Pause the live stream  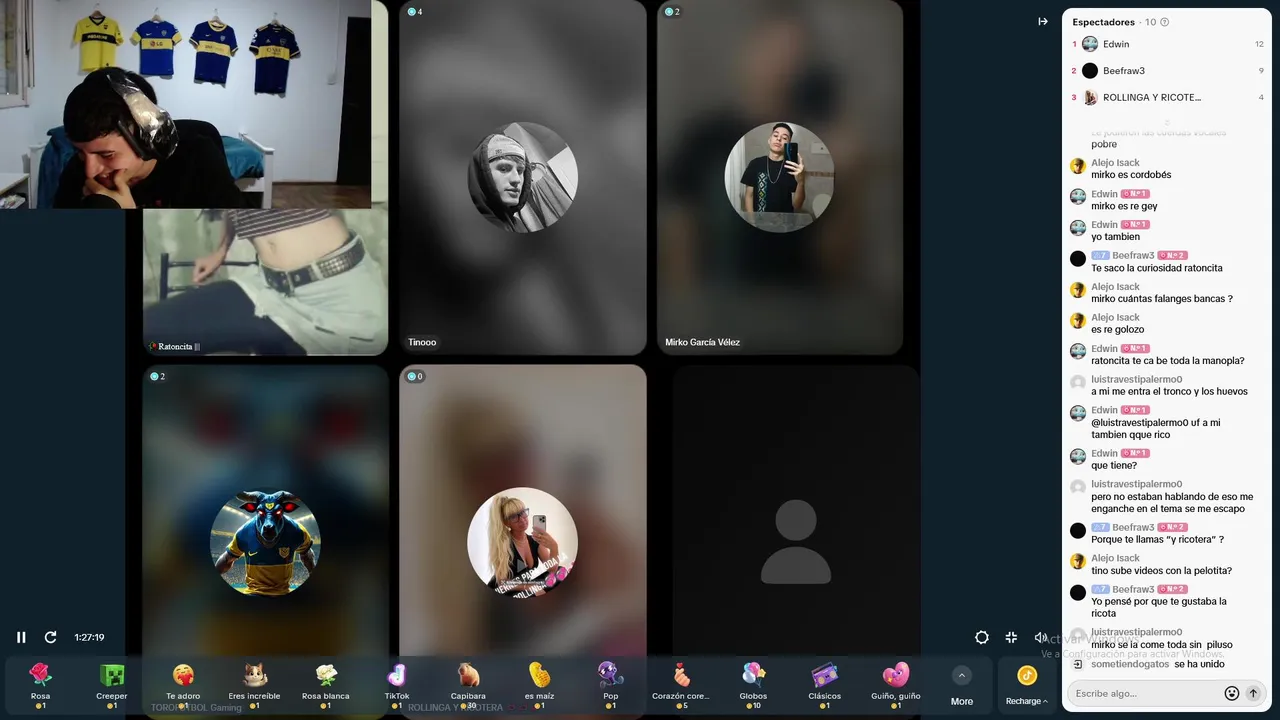point(21,637)
